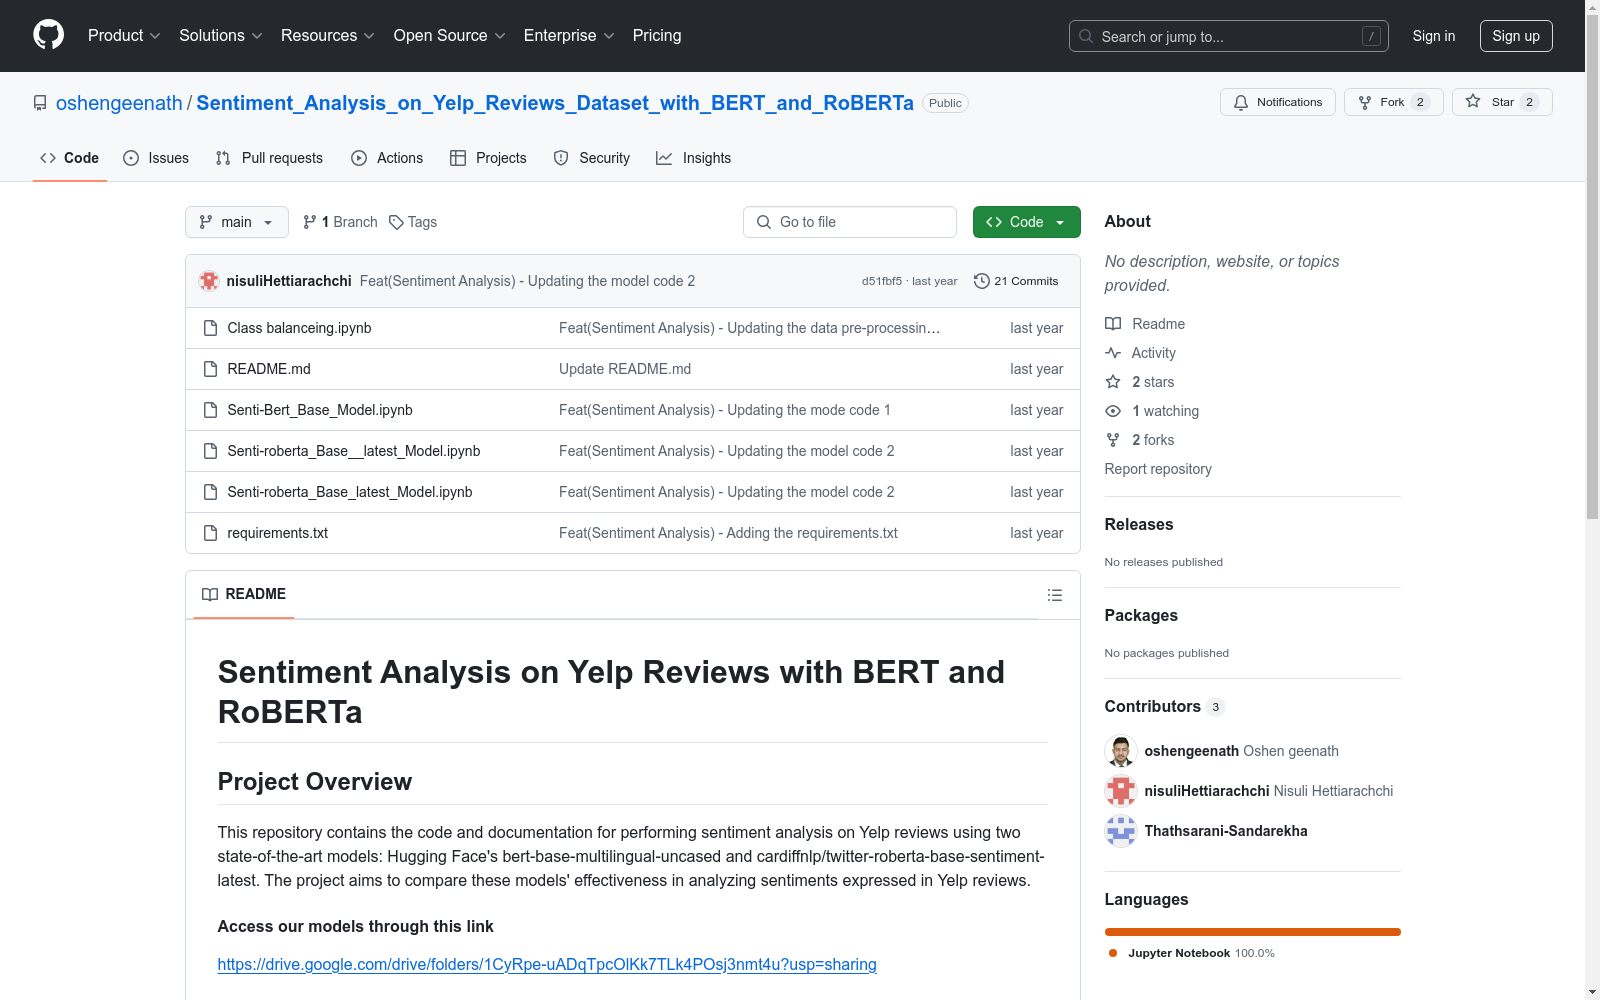Viewport: 1600px width, 1000px height.
Task: Click the Fork icon button
Action: [x=1365, y=102]
